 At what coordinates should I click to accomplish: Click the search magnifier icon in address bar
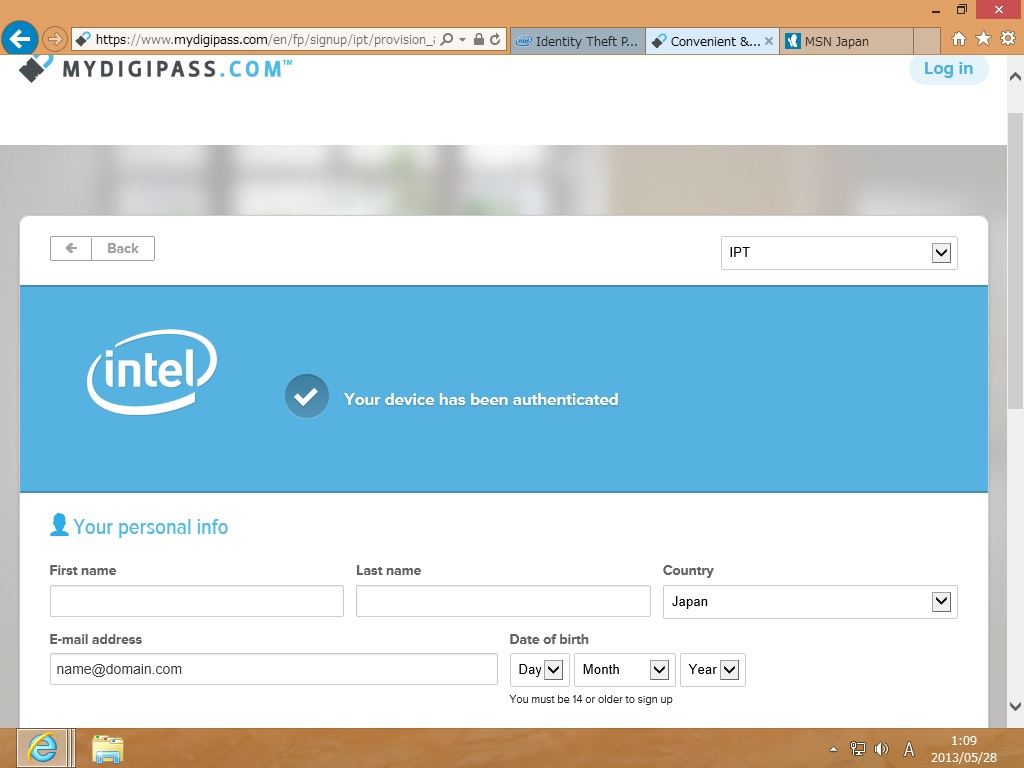tap(447, 39)
